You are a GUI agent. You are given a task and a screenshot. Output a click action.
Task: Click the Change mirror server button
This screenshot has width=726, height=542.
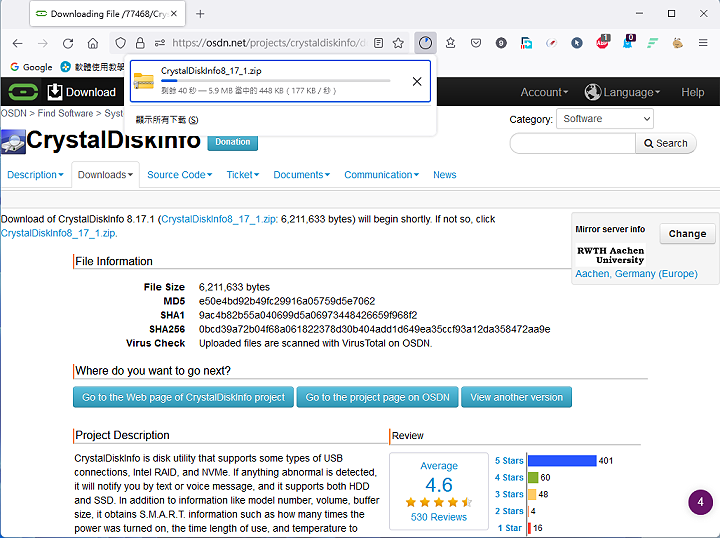pos(687,234)
